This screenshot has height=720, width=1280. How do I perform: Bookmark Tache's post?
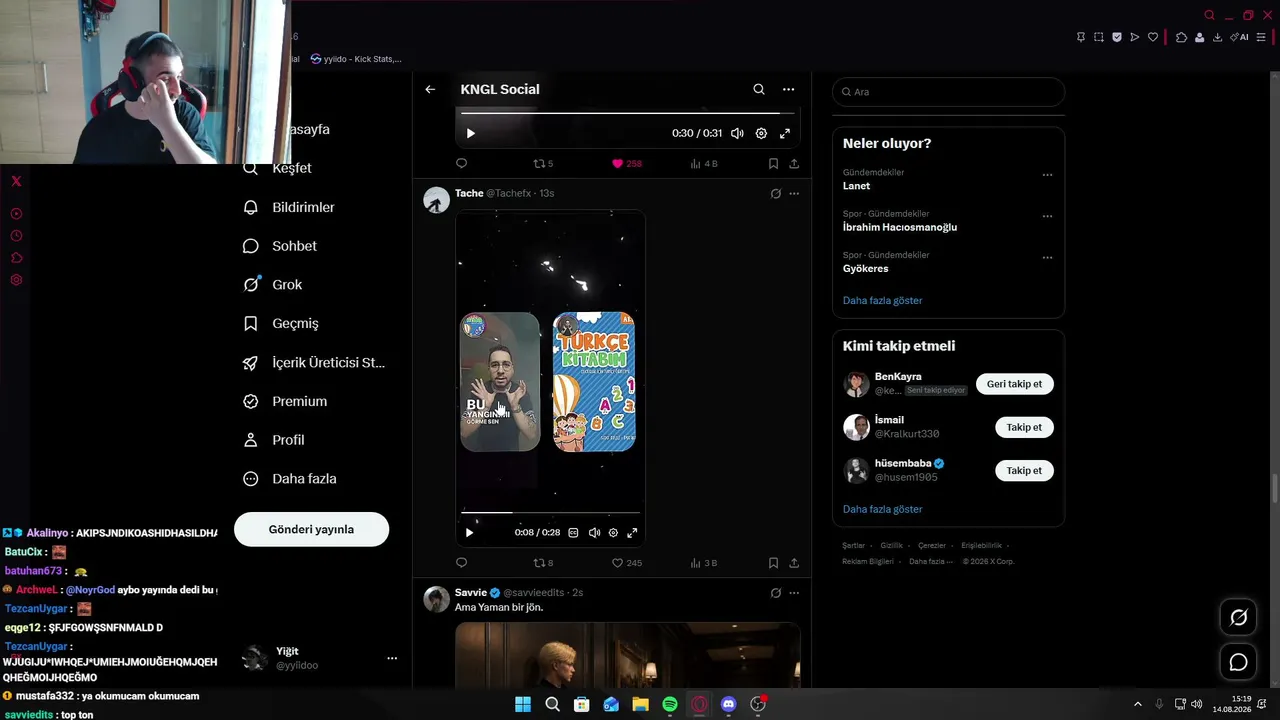[773, 563]
